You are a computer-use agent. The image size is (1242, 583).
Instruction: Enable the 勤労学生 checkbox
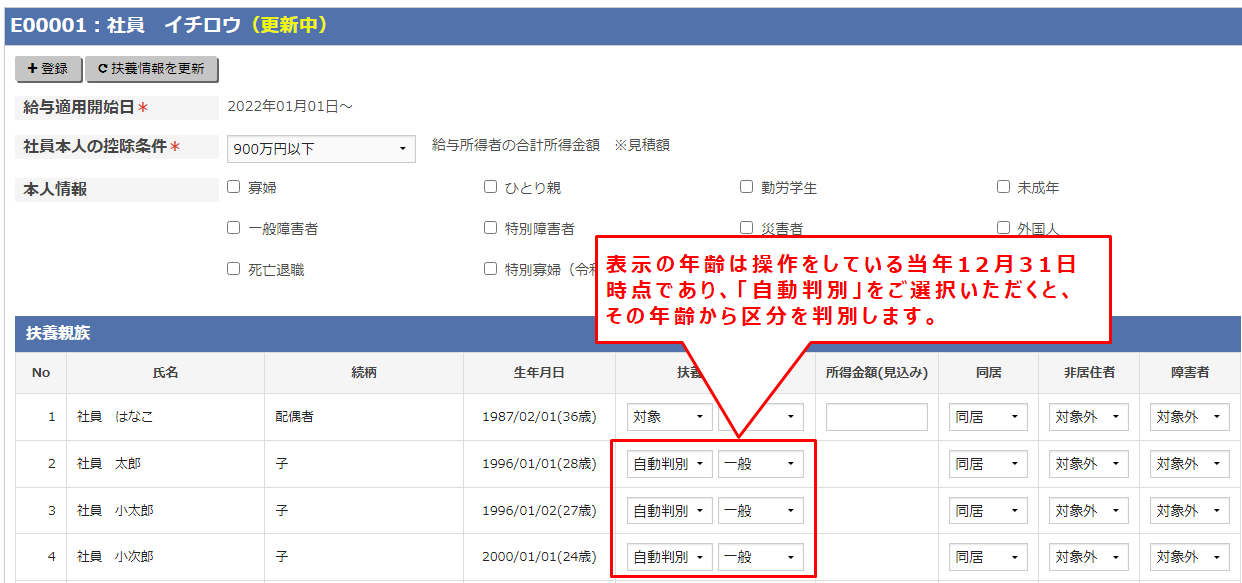click(746, 186)
